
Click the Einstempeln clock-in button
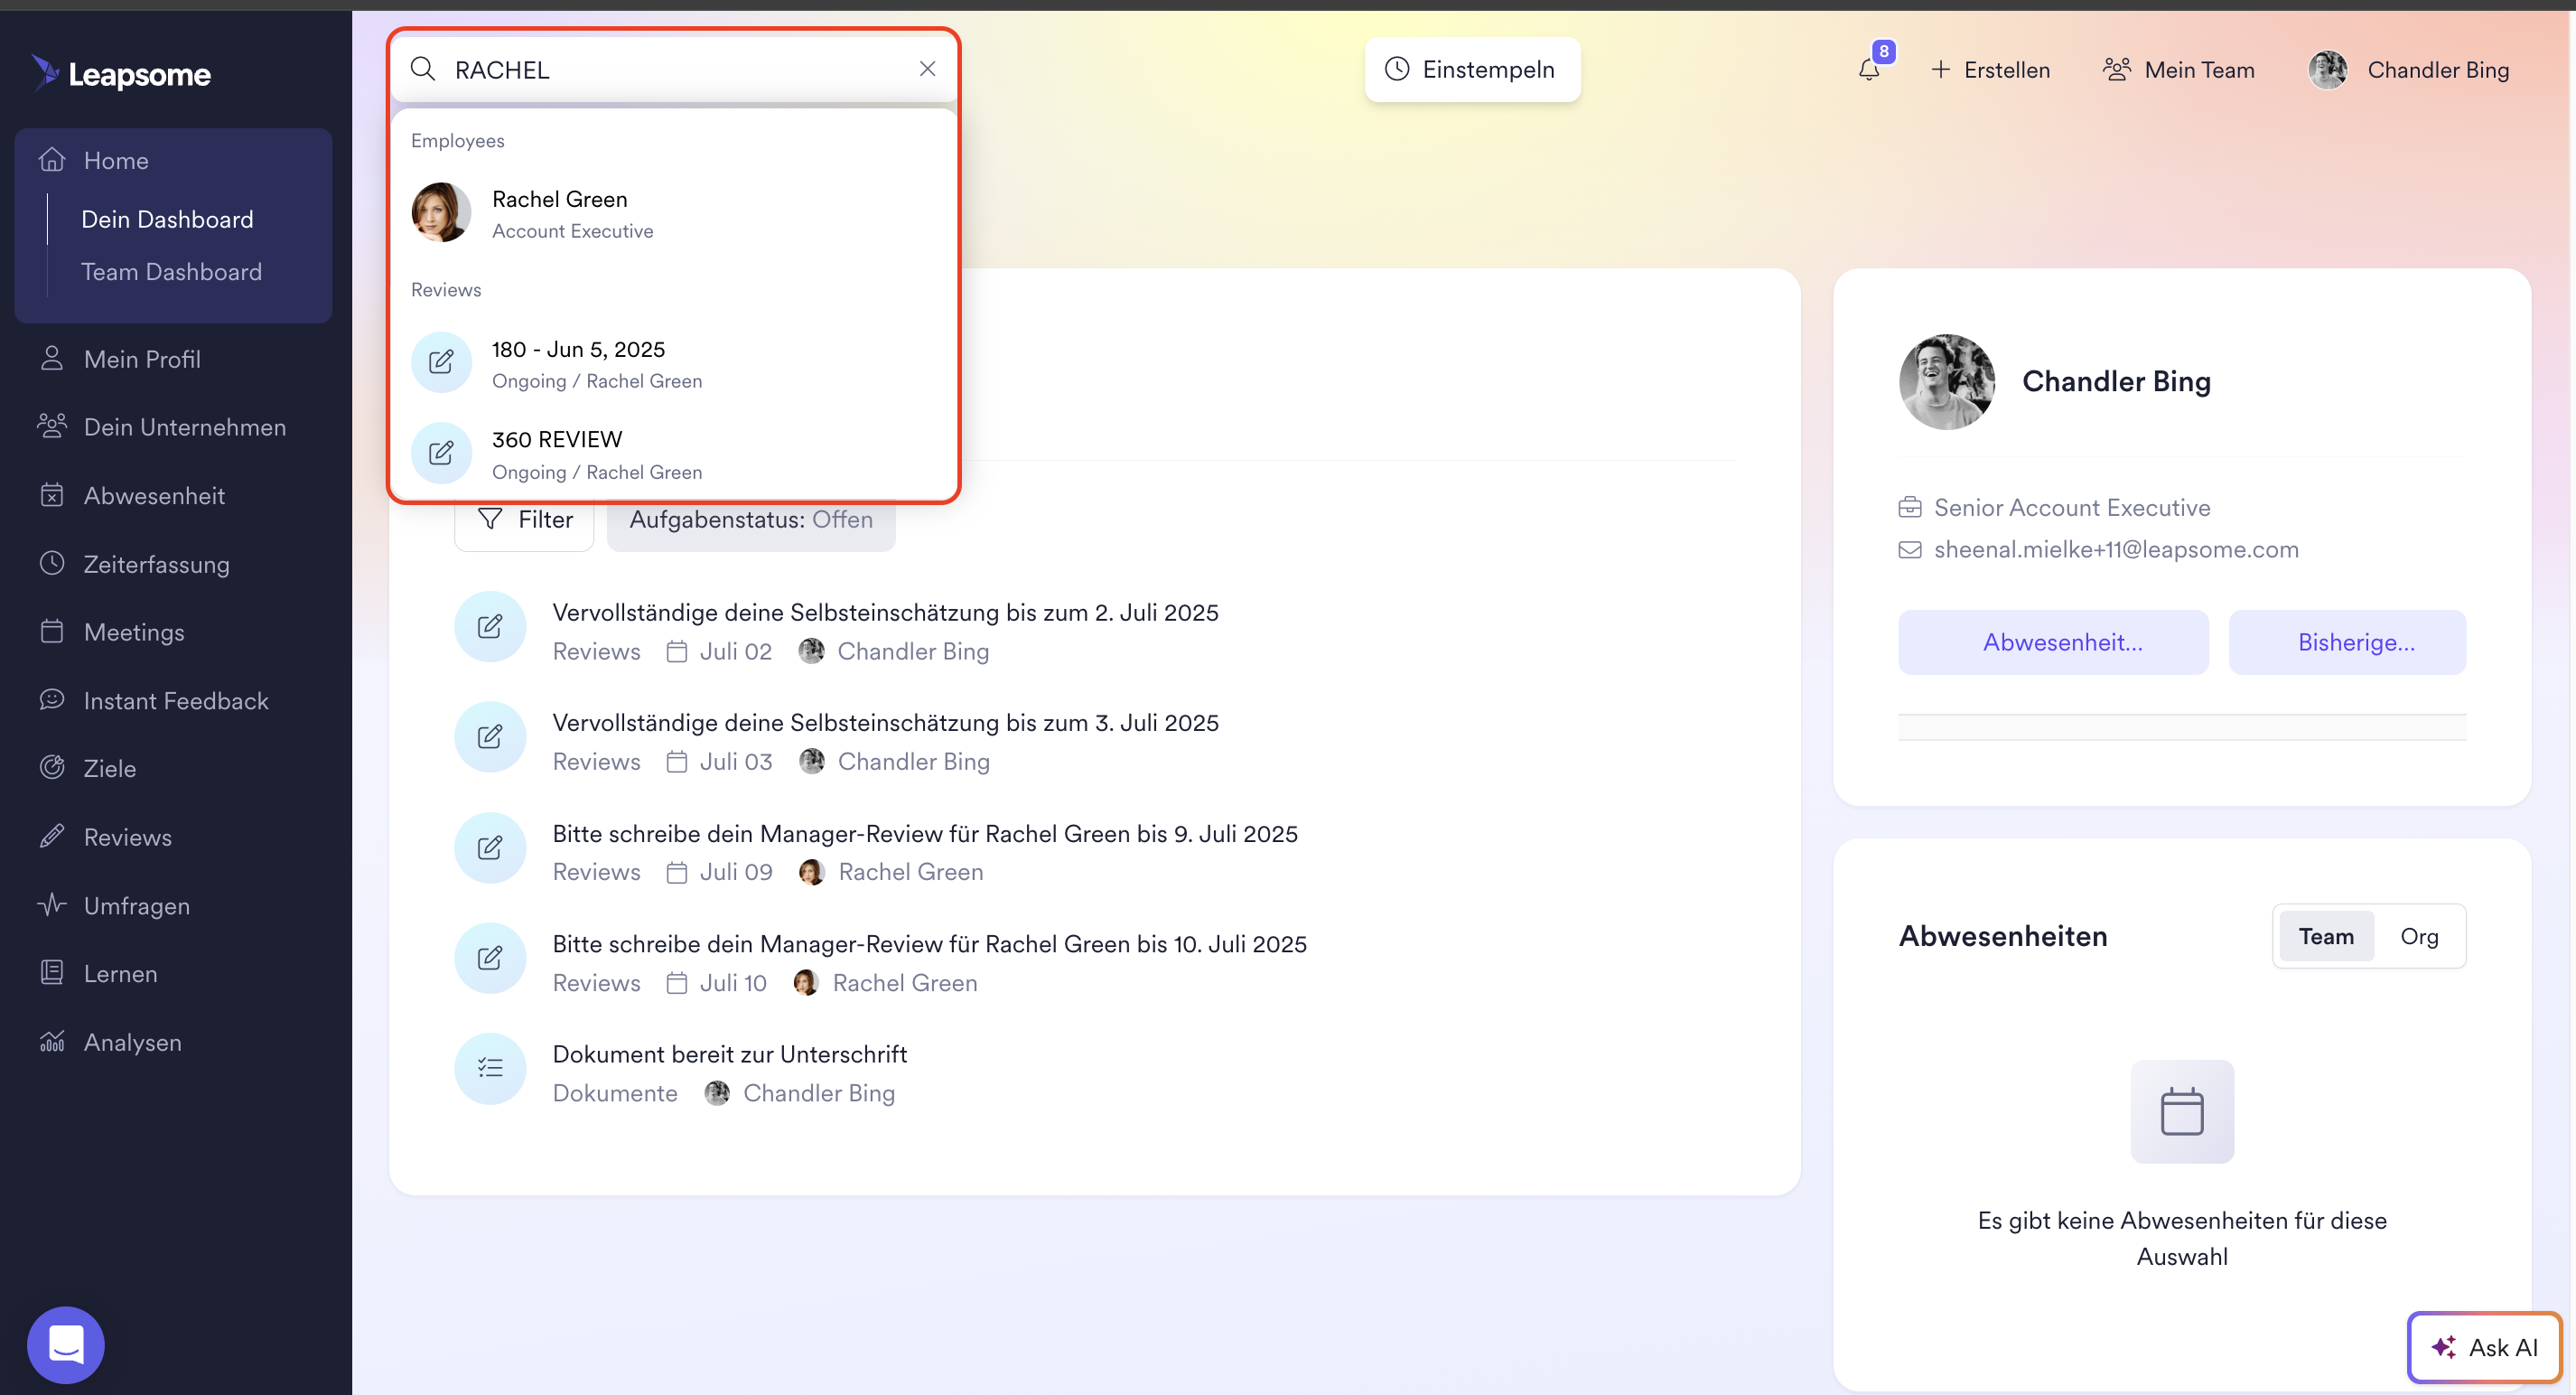[x=1472, y=69]
